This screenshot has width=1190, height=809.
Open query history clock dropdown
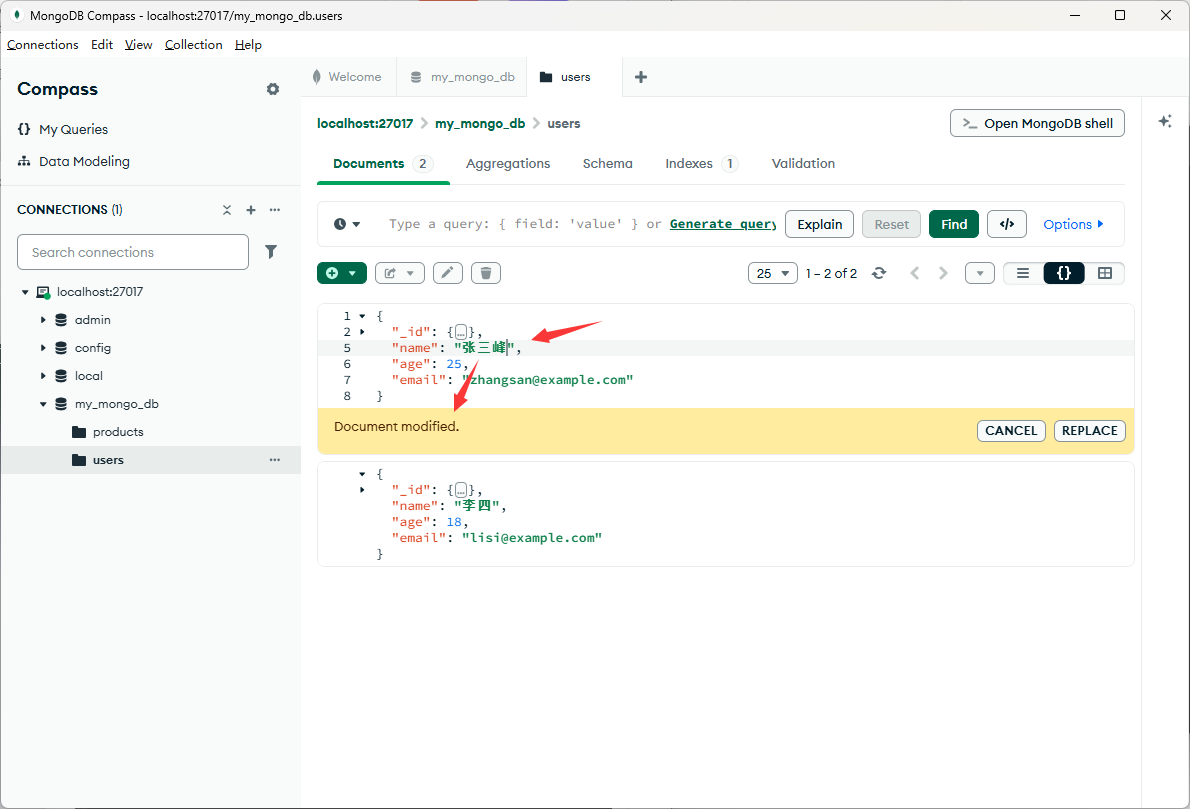[x=347, y=224]
